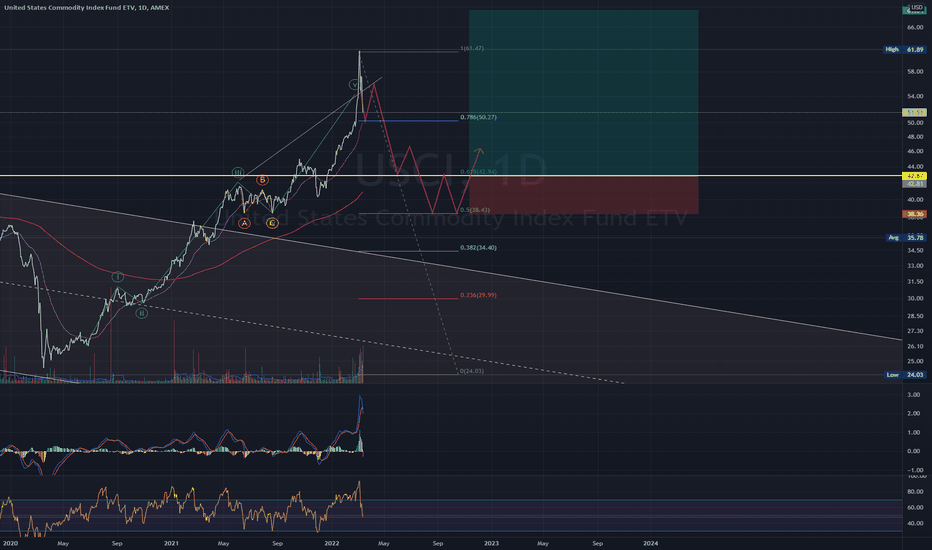Click the Low 24.03 label

(905, 375)
